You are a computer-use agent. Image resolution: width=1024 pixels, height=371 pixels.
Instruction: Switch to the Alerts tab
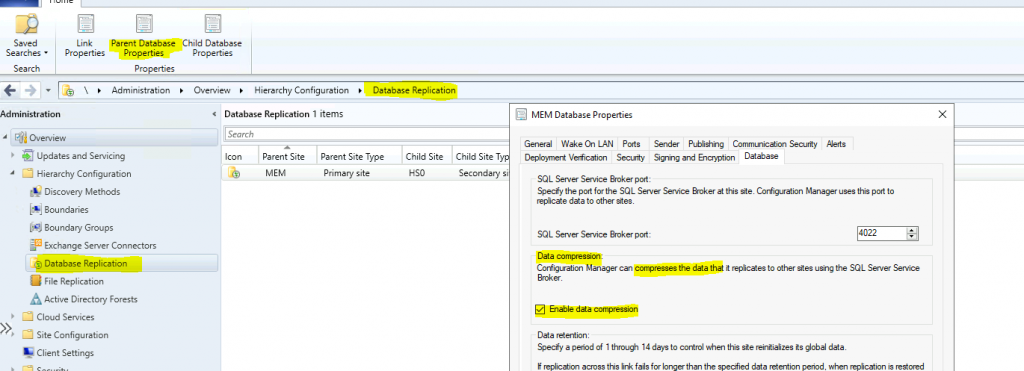pos(836,144)
